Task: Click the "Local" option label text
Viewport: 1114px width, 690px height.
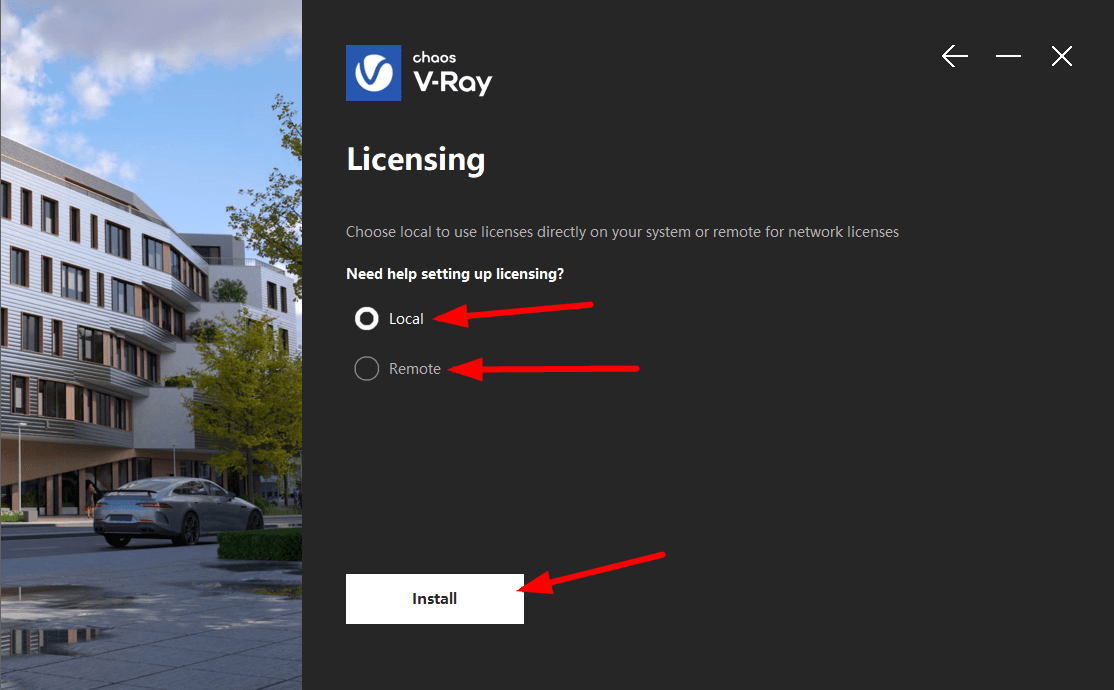Action: (406, 319)
